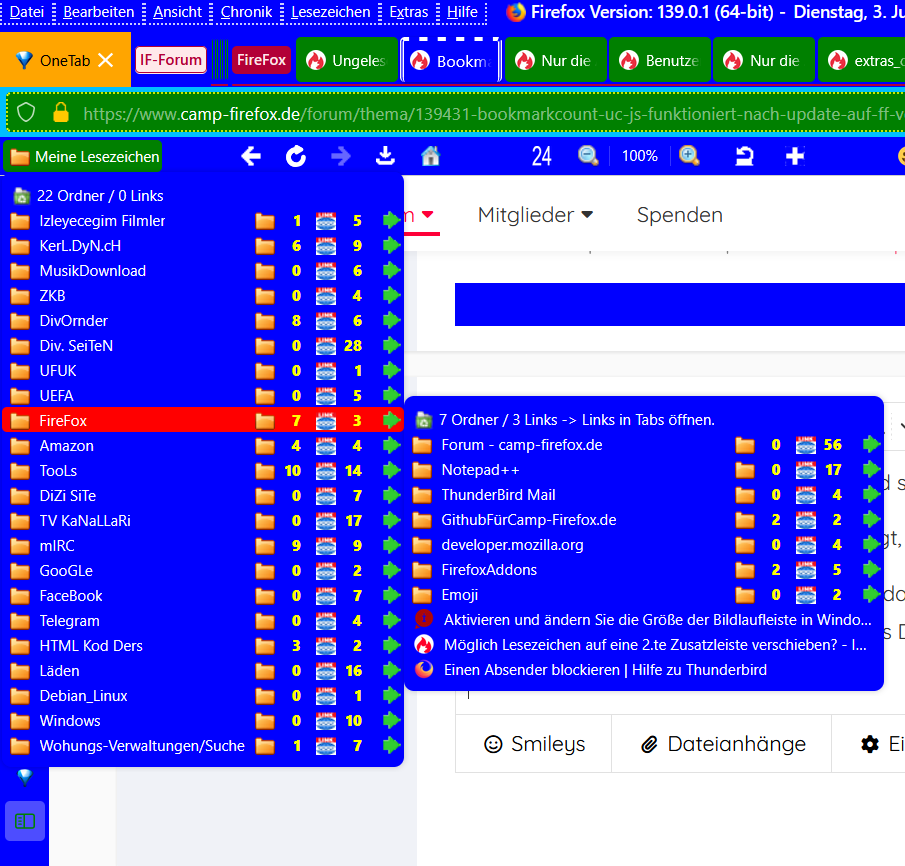This screenshot has height=866, width=905.
Task: Reset zoom via 100% indicator
Action: [640, 156]
